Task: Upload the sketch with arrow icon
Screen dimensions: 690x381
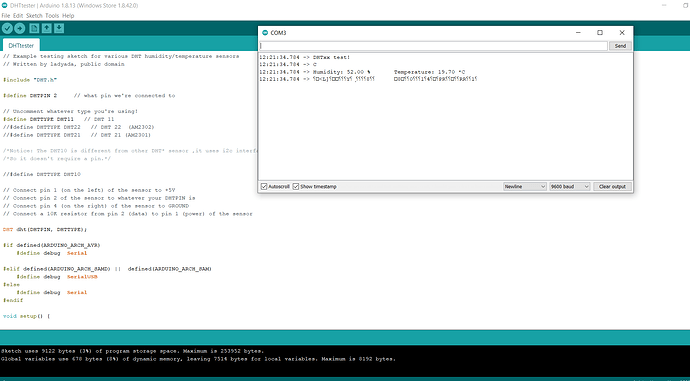Action: (x=19, y=29)
